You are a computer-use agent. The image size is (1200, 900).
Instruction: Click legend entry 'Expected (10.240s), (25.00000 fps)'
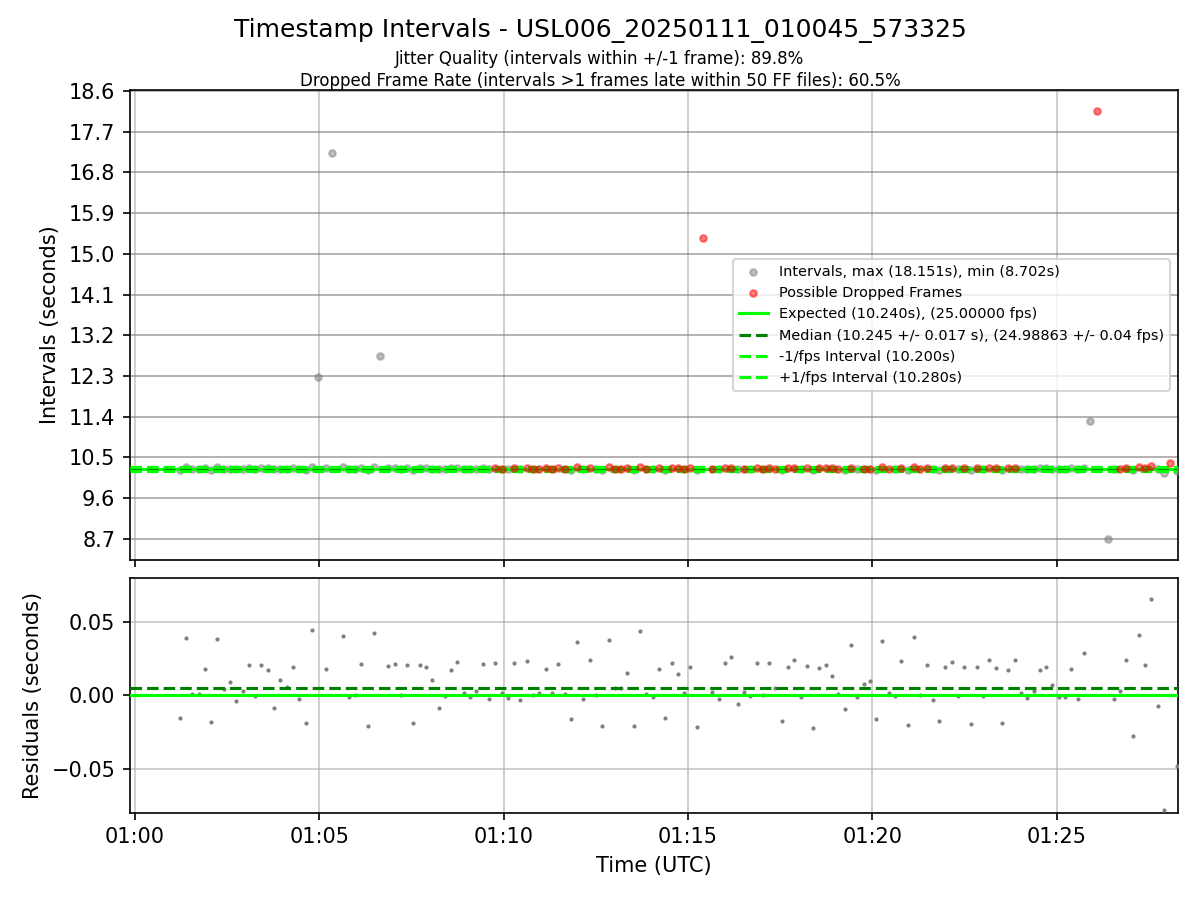coord(908,313)
